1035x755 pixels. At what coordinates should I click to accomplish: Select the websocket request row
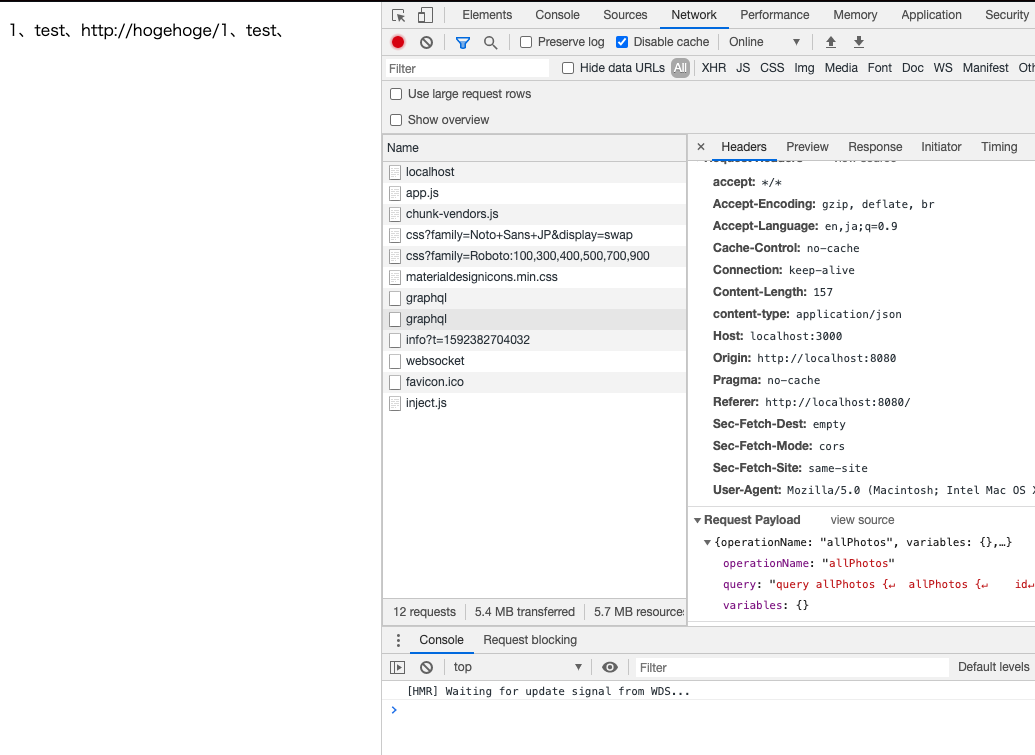[534, 361]
